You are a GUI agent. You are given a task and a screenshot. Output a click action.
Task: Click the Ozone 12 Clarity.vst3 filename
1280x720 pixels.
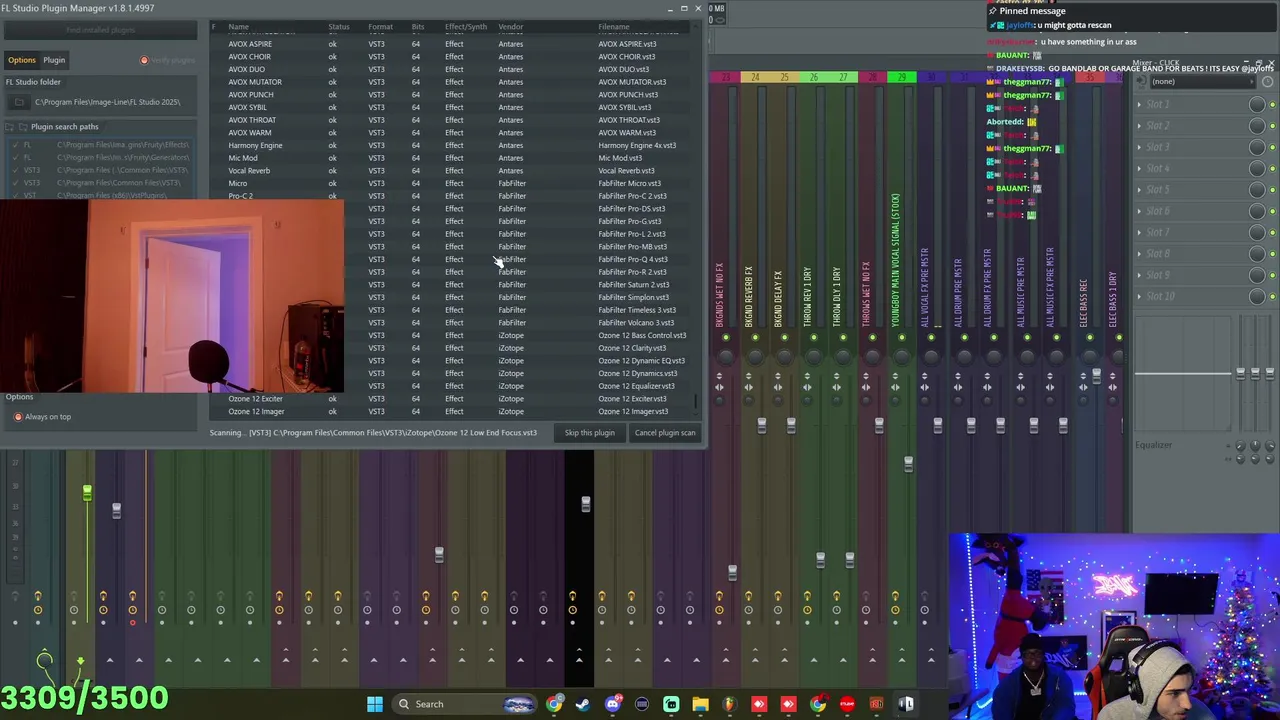click(632, 348)
